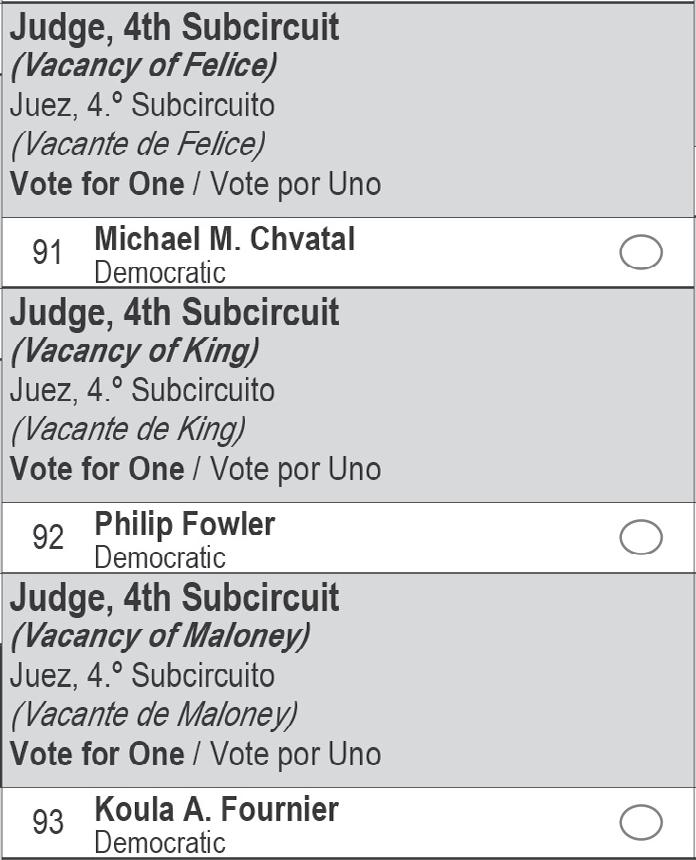This screenshot has height=860, width=696.
Task: Select ballot number 93
Action: 47,822
